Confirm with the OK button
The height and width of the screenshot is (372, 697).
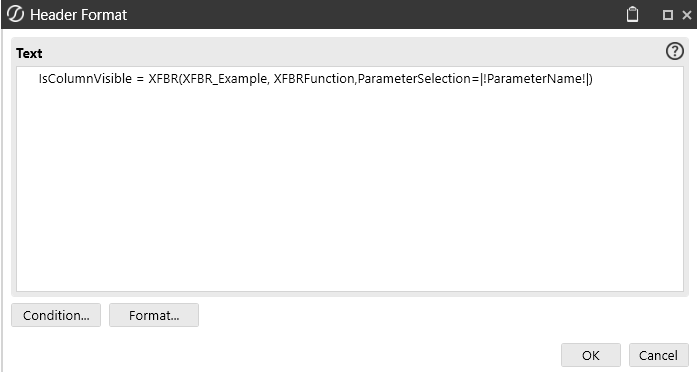590,355
